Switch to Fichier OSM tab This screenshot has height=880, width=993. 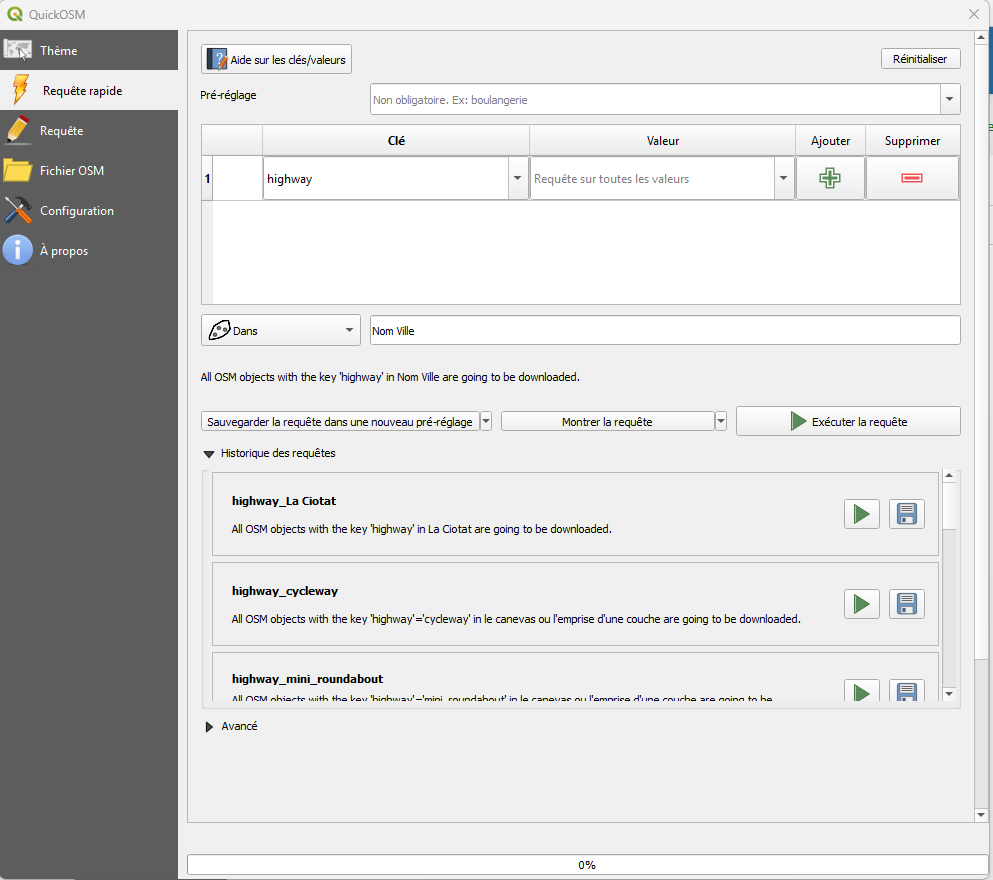(89, 170)
